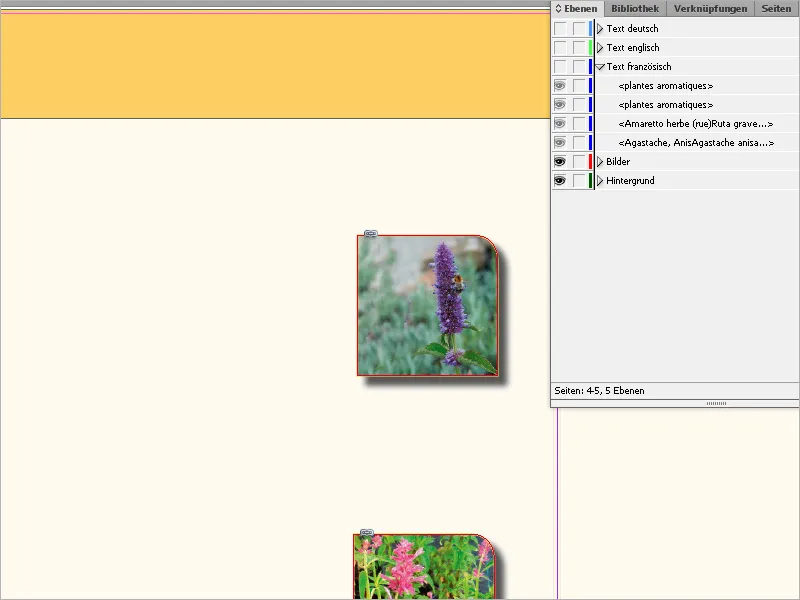Expand the Bilder layer
The width and height of the screenshot is (800, 600).
coord(600,162)
